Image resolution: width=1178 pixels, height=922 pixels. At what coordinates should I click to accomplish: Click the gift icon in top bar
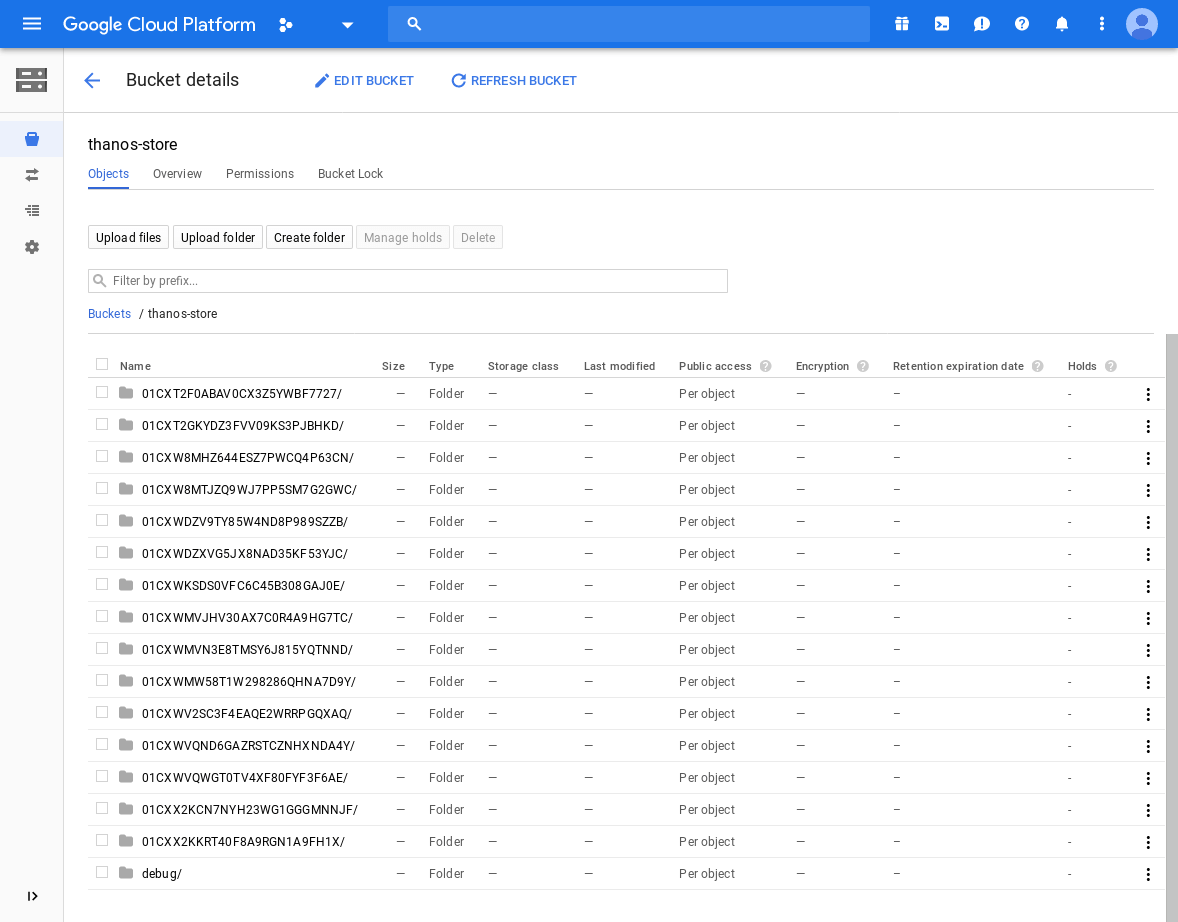click(x=902, y=24)
